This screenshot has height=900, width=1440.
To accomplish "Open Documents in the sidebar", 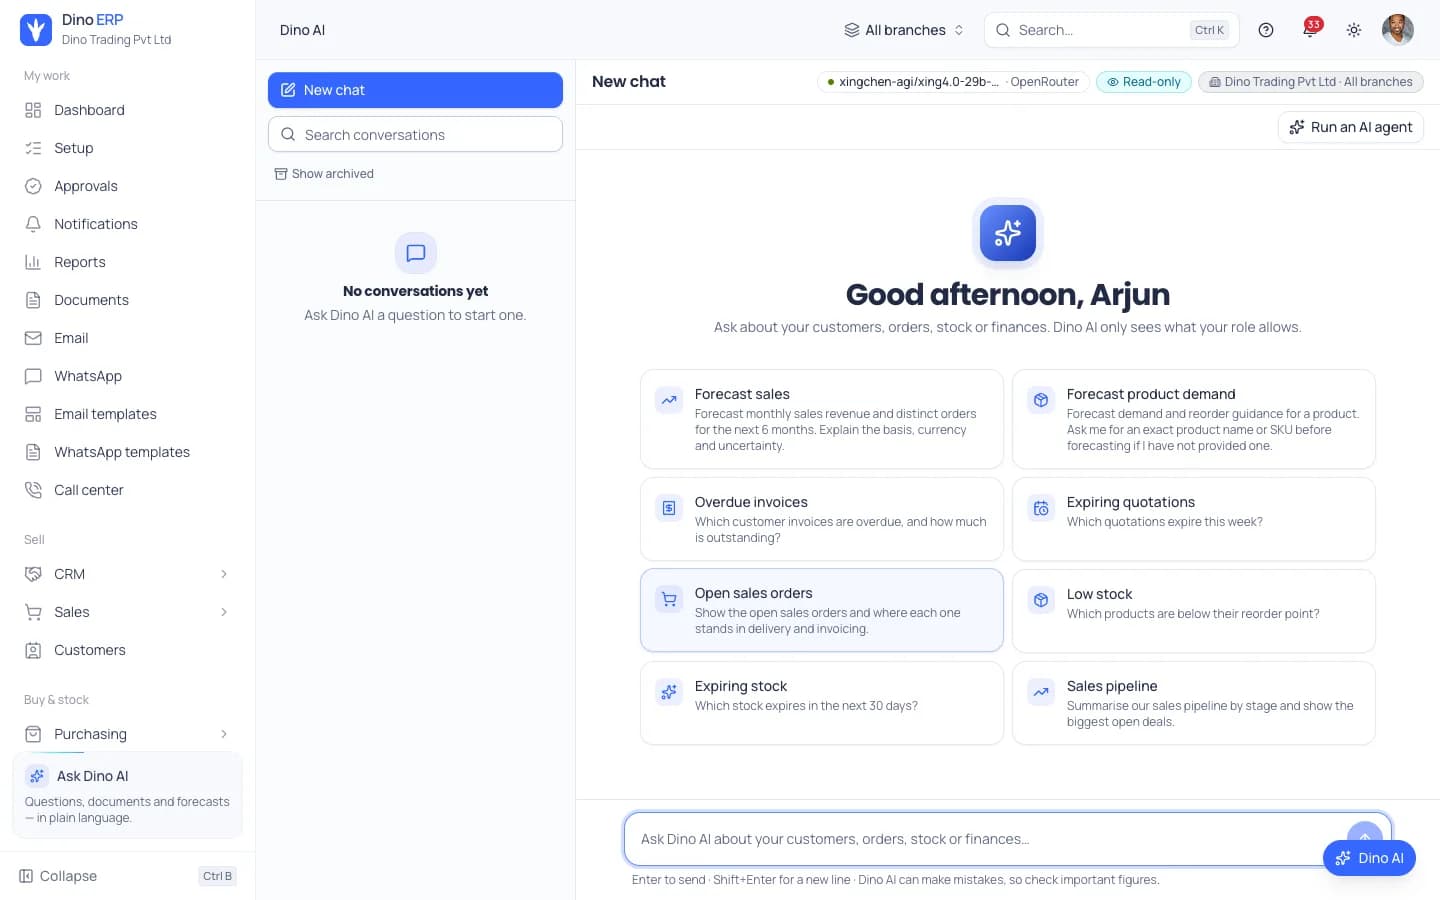I will point(128,300).
